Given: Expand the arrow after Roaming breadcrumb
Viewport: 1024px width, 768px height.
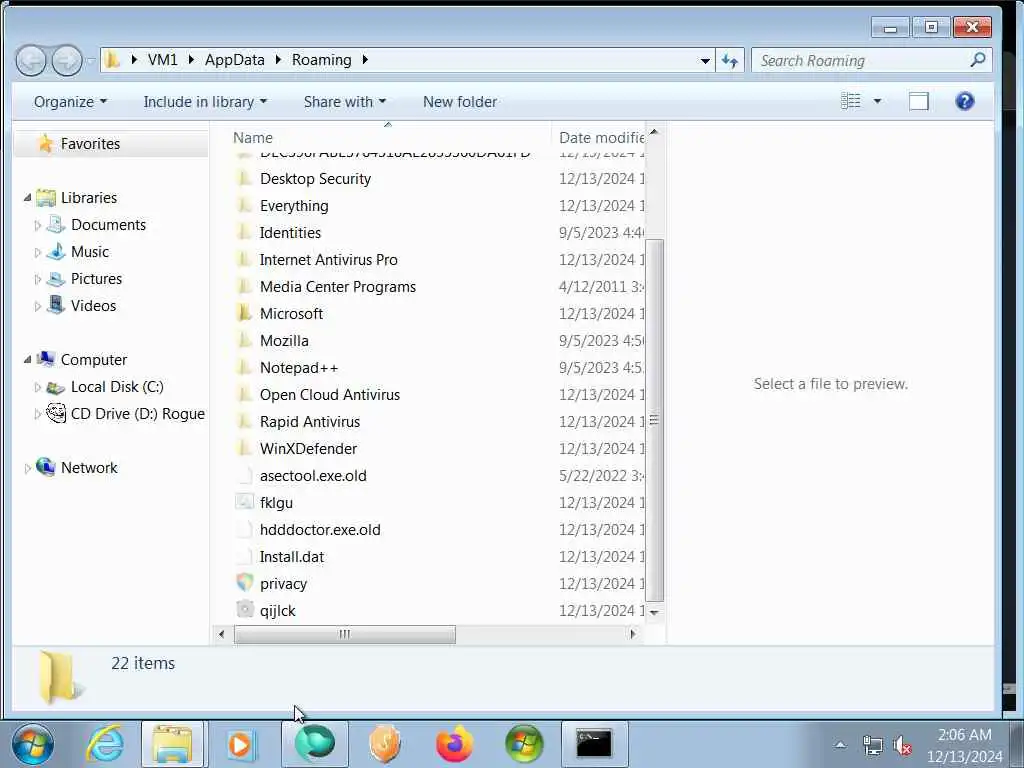Looking at the screenshot, I should (365, 60).
